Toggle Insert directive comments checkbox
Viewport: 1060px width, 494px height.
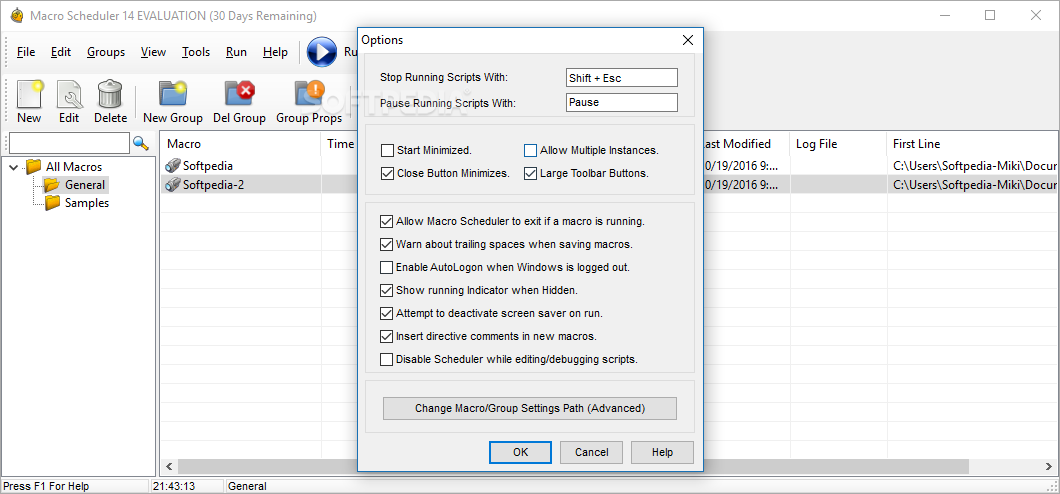click(x=387, y=336)
